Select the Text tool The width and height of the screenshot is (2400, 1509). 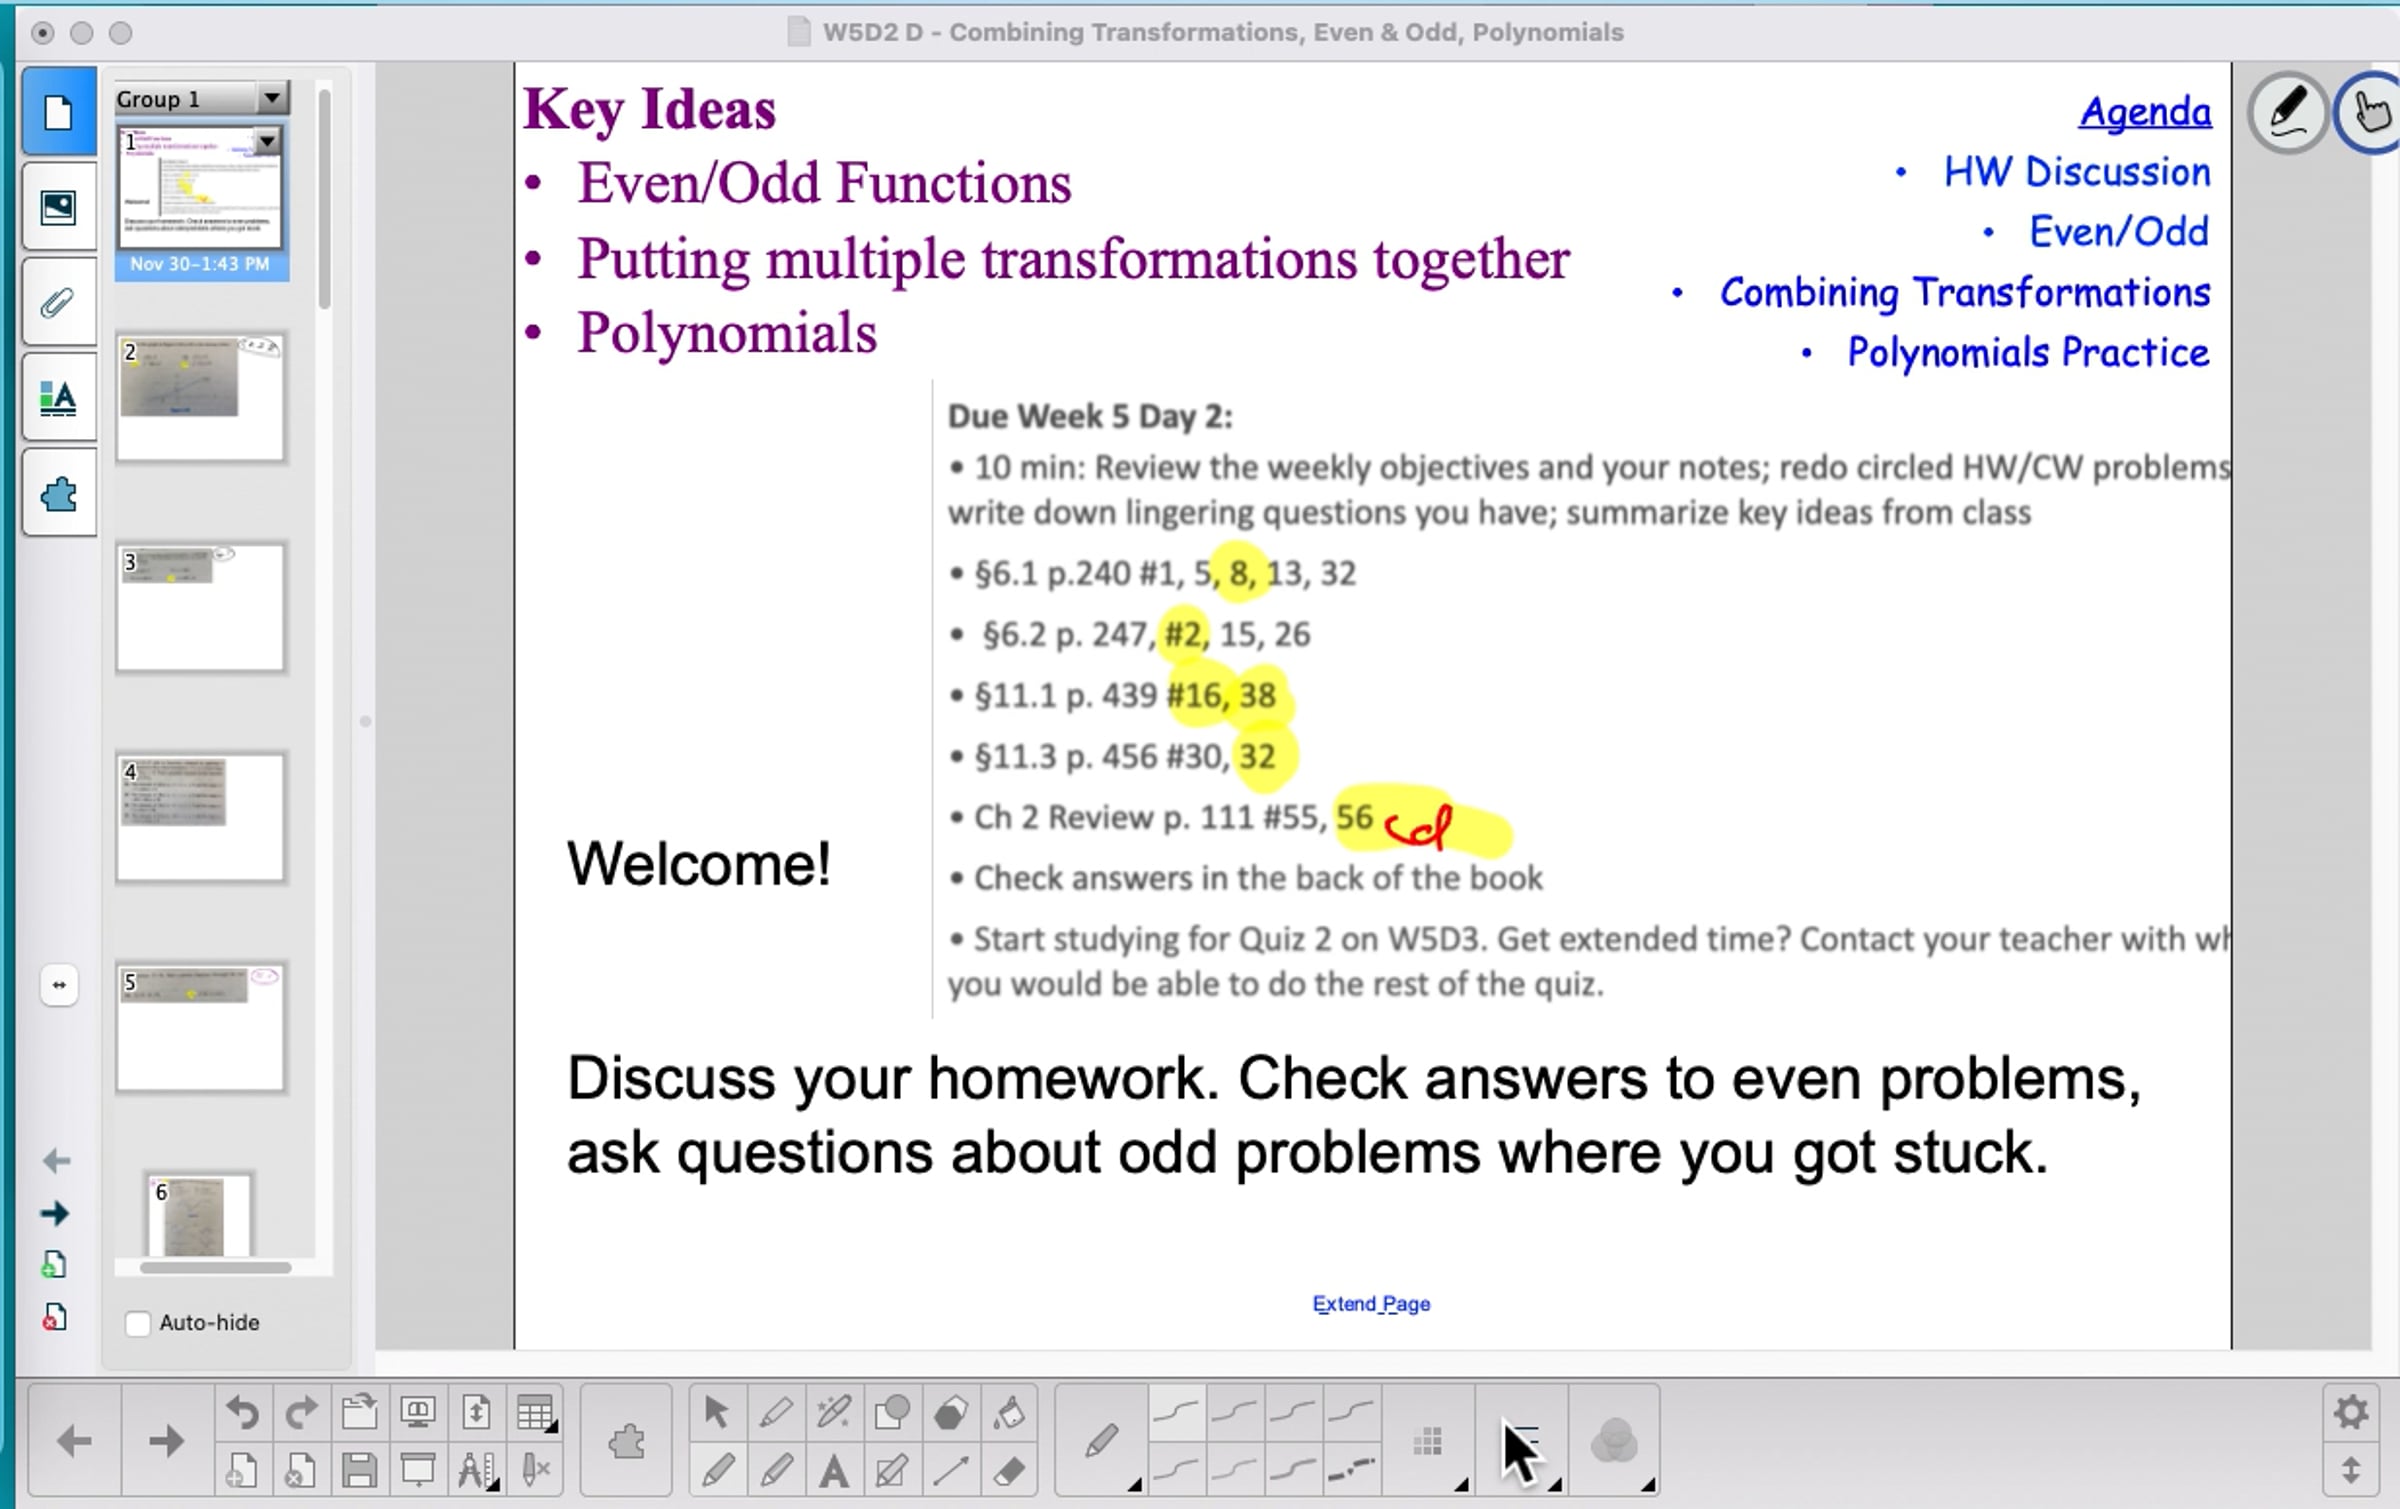tap(834, 1470)
